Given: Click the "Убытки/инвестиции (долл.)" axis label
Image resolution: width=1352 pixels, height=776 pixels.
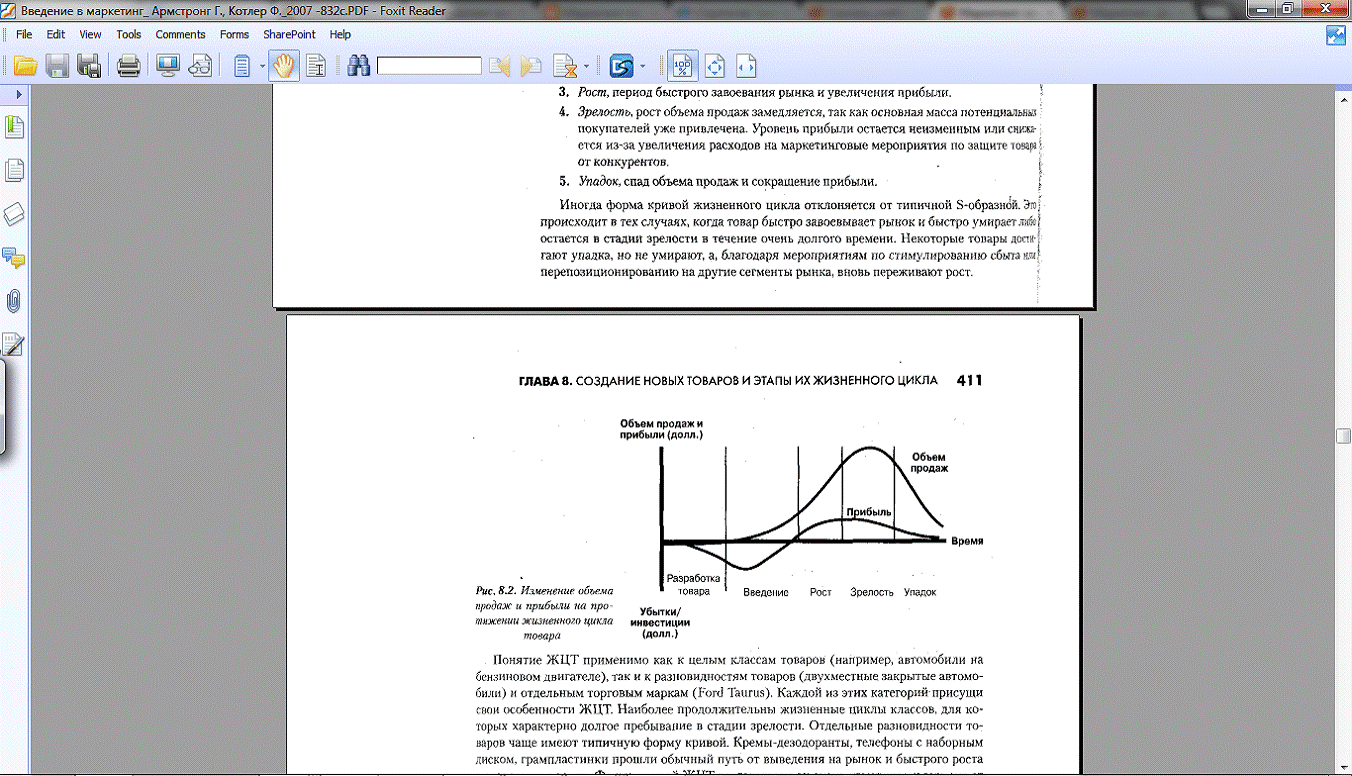Looking at the screenshot, I should coord(659,622).
